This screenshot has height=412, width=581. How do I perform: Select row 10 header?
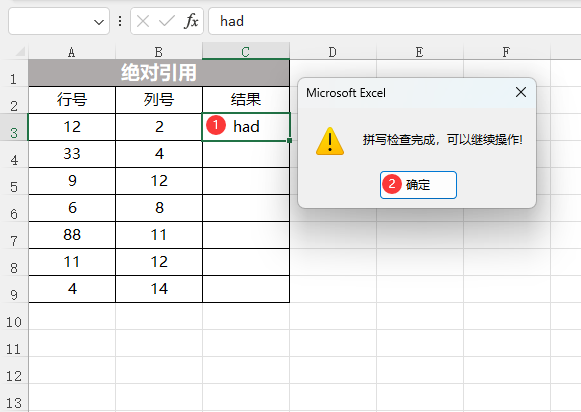14,317
